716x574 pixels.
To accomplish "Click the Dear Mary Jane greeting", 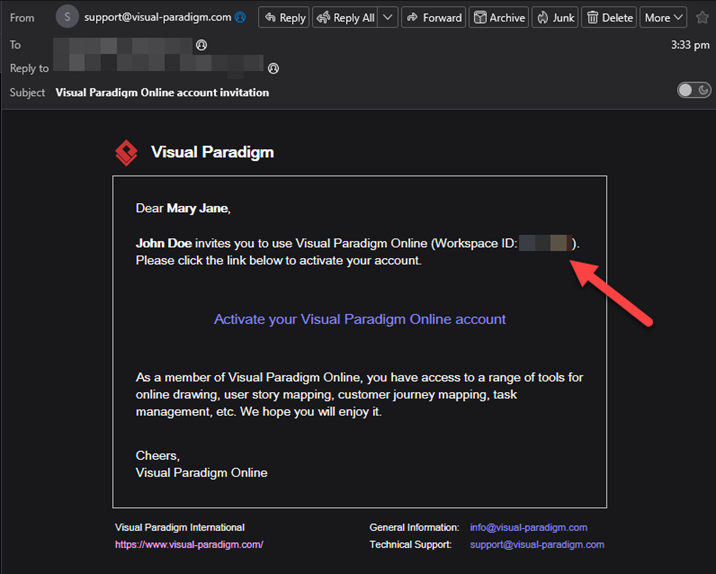I will point(183,208).
